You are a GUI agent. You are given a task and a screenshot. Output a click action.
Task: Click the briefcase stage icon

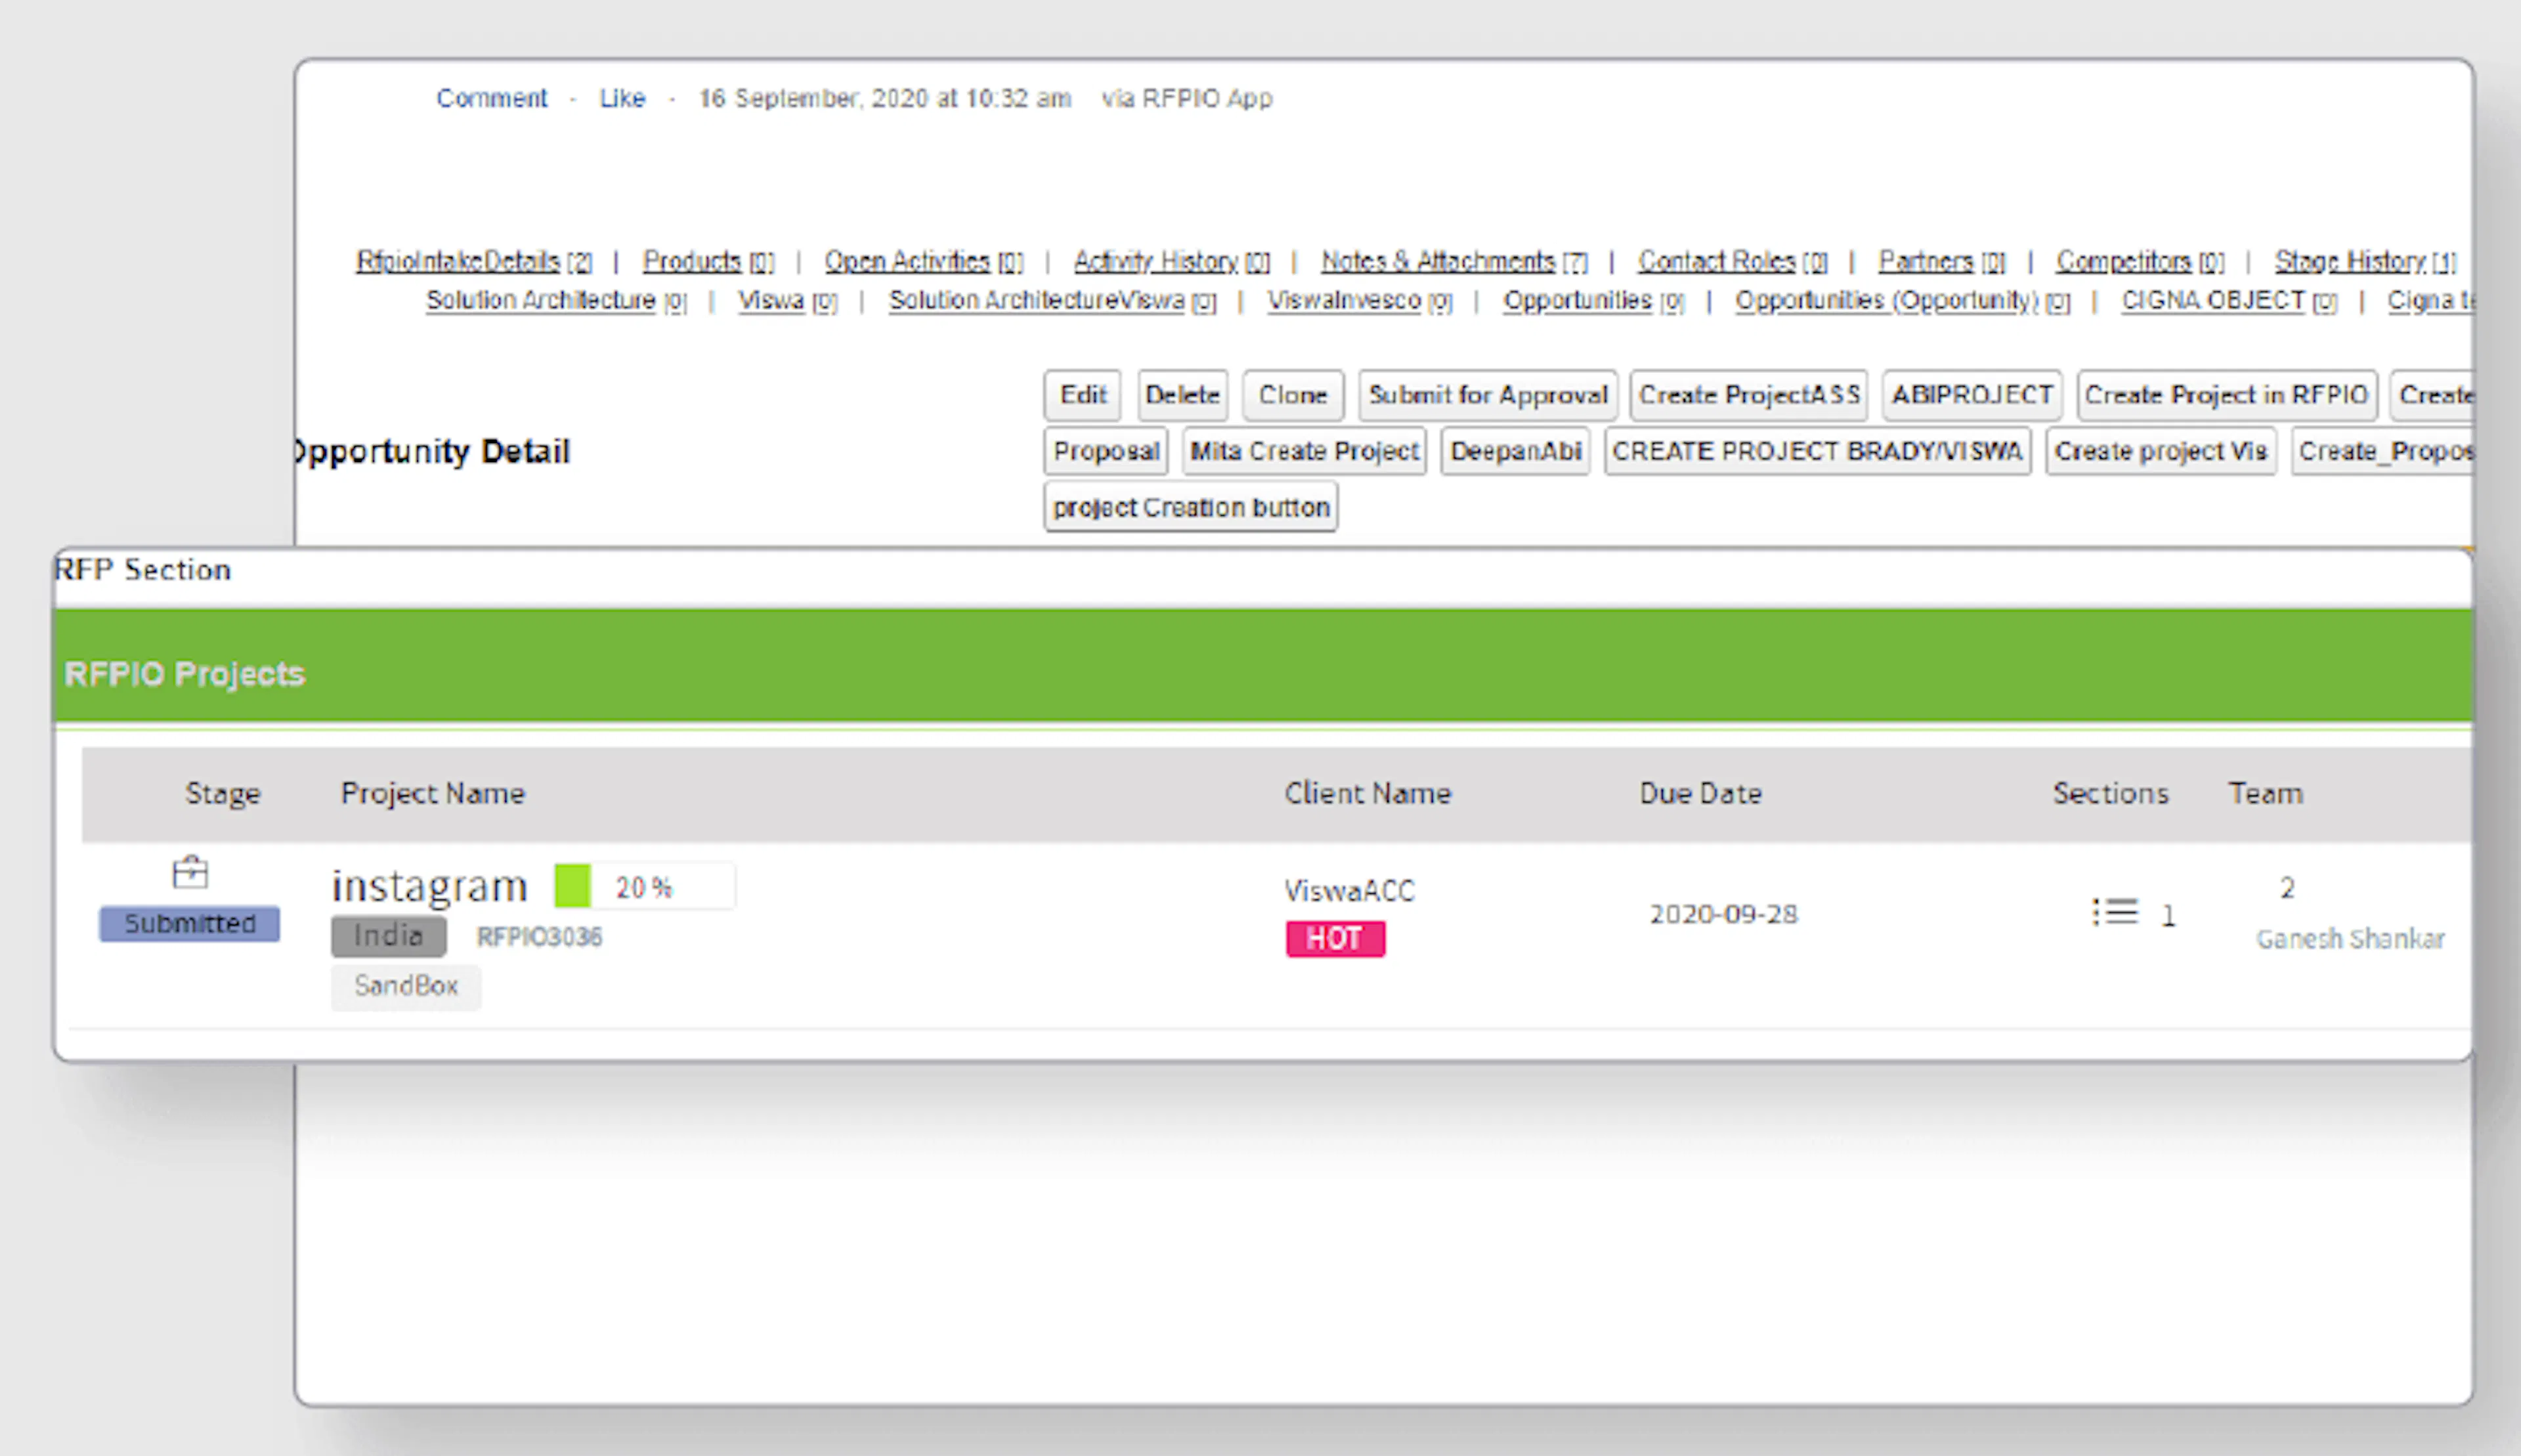point(190,872)
